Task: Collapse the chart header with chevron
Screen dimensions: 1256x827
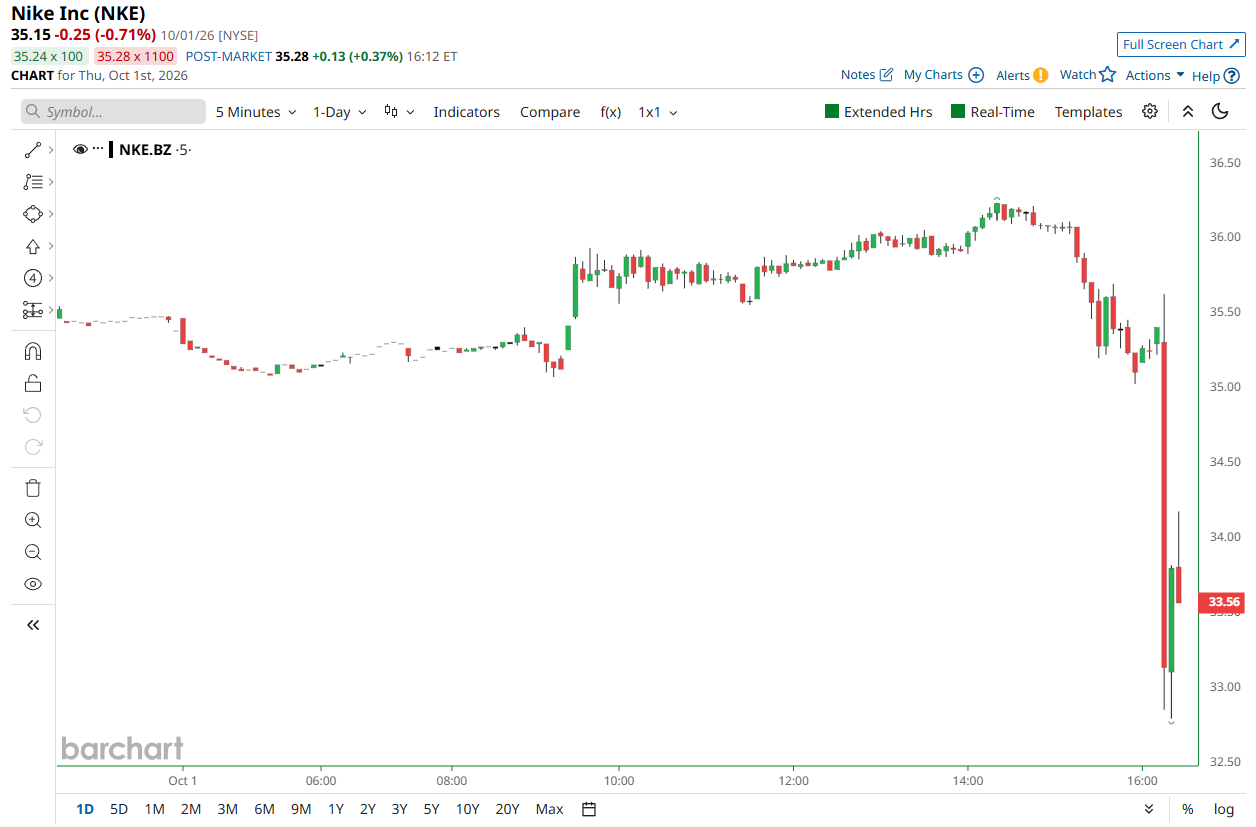Action: 1188,112
